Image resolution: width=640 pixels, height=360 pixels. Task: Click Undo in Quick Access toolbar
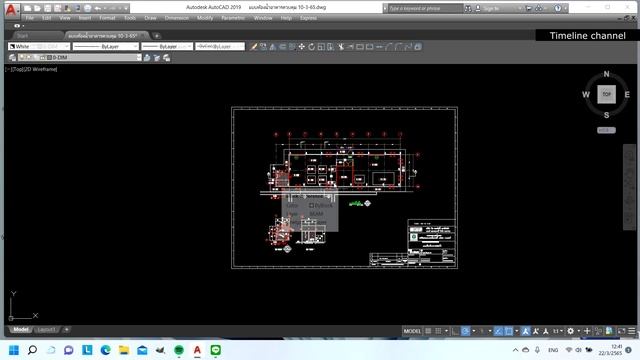click(98, 8)
